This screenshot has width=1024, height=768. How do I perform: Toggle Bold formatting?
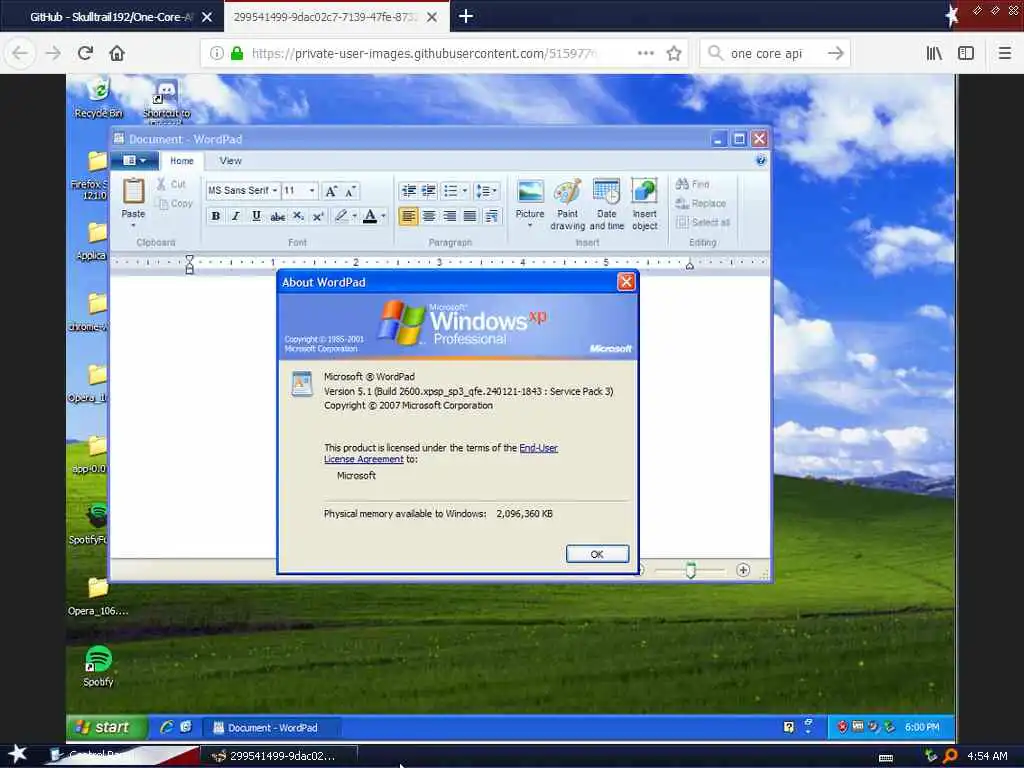[x=216, y=216]
